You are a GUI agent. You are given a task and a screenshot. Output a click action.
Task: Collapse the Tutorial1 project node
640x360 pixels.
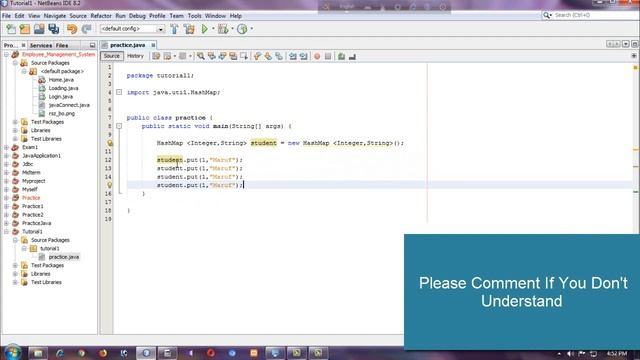(x=7, y=231)
